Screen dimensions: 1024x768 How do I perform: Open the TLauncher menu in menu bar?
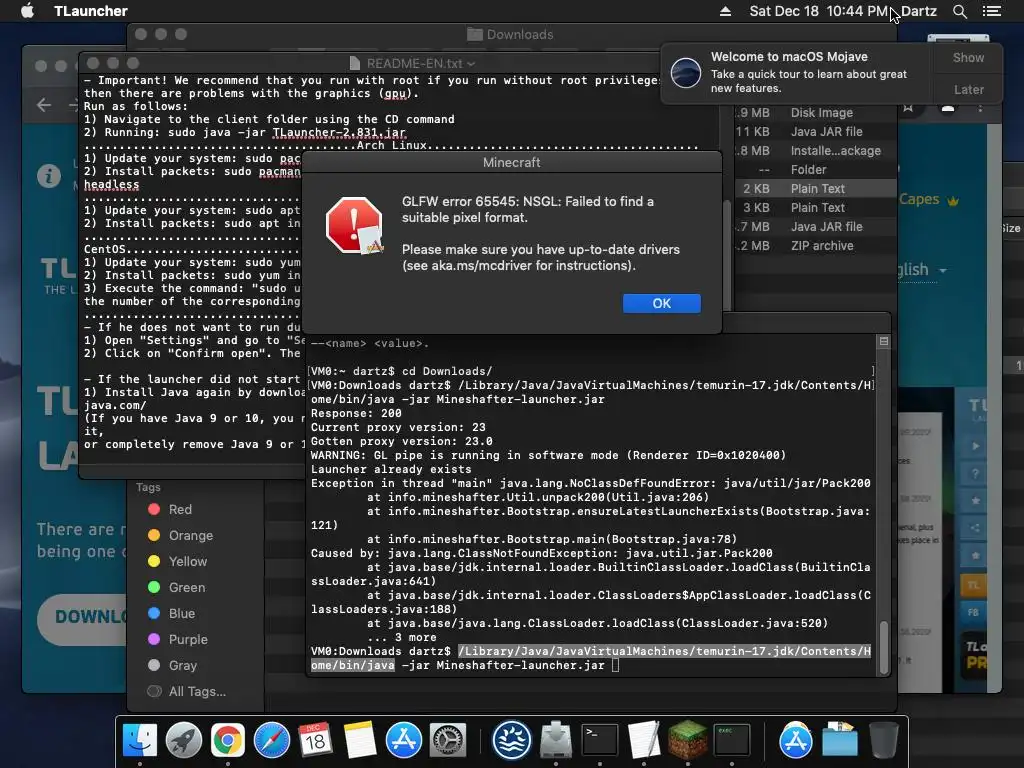pyautogui.click(x=91, y=11)
